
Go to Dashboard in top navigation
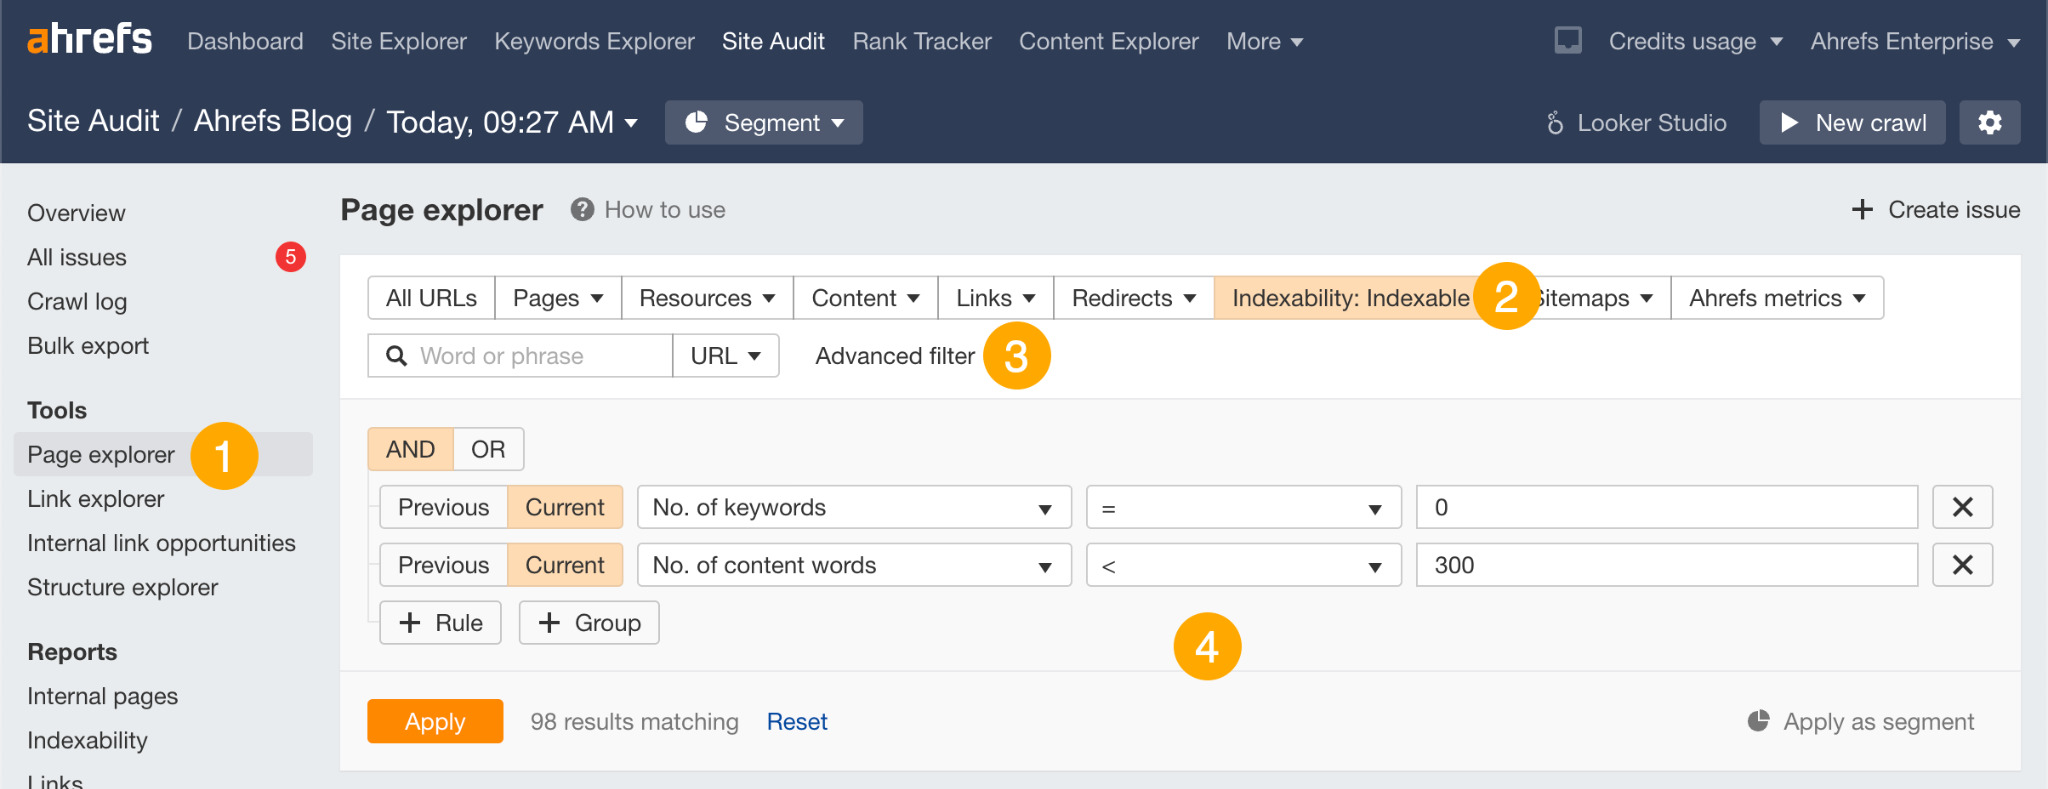(245, 41)
